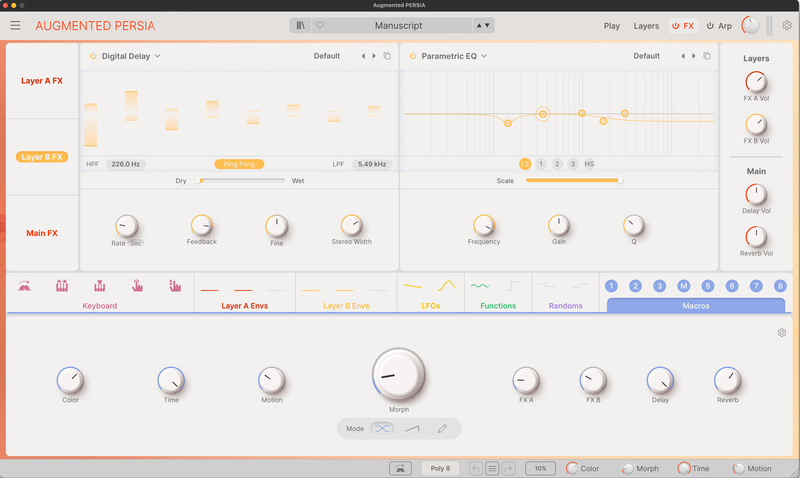Select crossfade morph mode icon
Viewport: 800px width, 478px height.
pyautogui.click(x=382, y=429)
